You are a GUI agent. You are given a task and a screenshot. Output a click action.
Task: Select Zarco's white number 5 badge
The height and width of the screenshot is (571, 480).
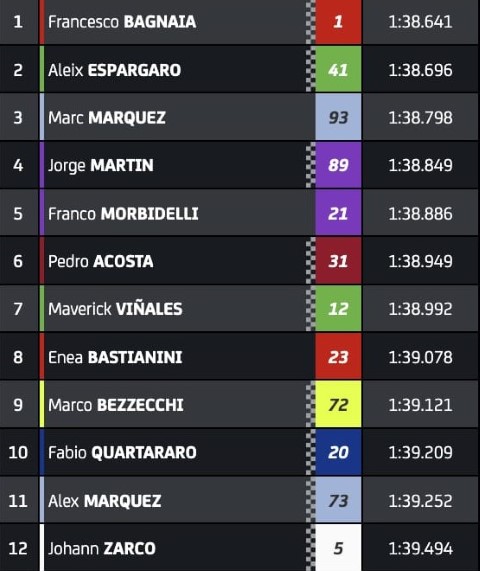338,548
